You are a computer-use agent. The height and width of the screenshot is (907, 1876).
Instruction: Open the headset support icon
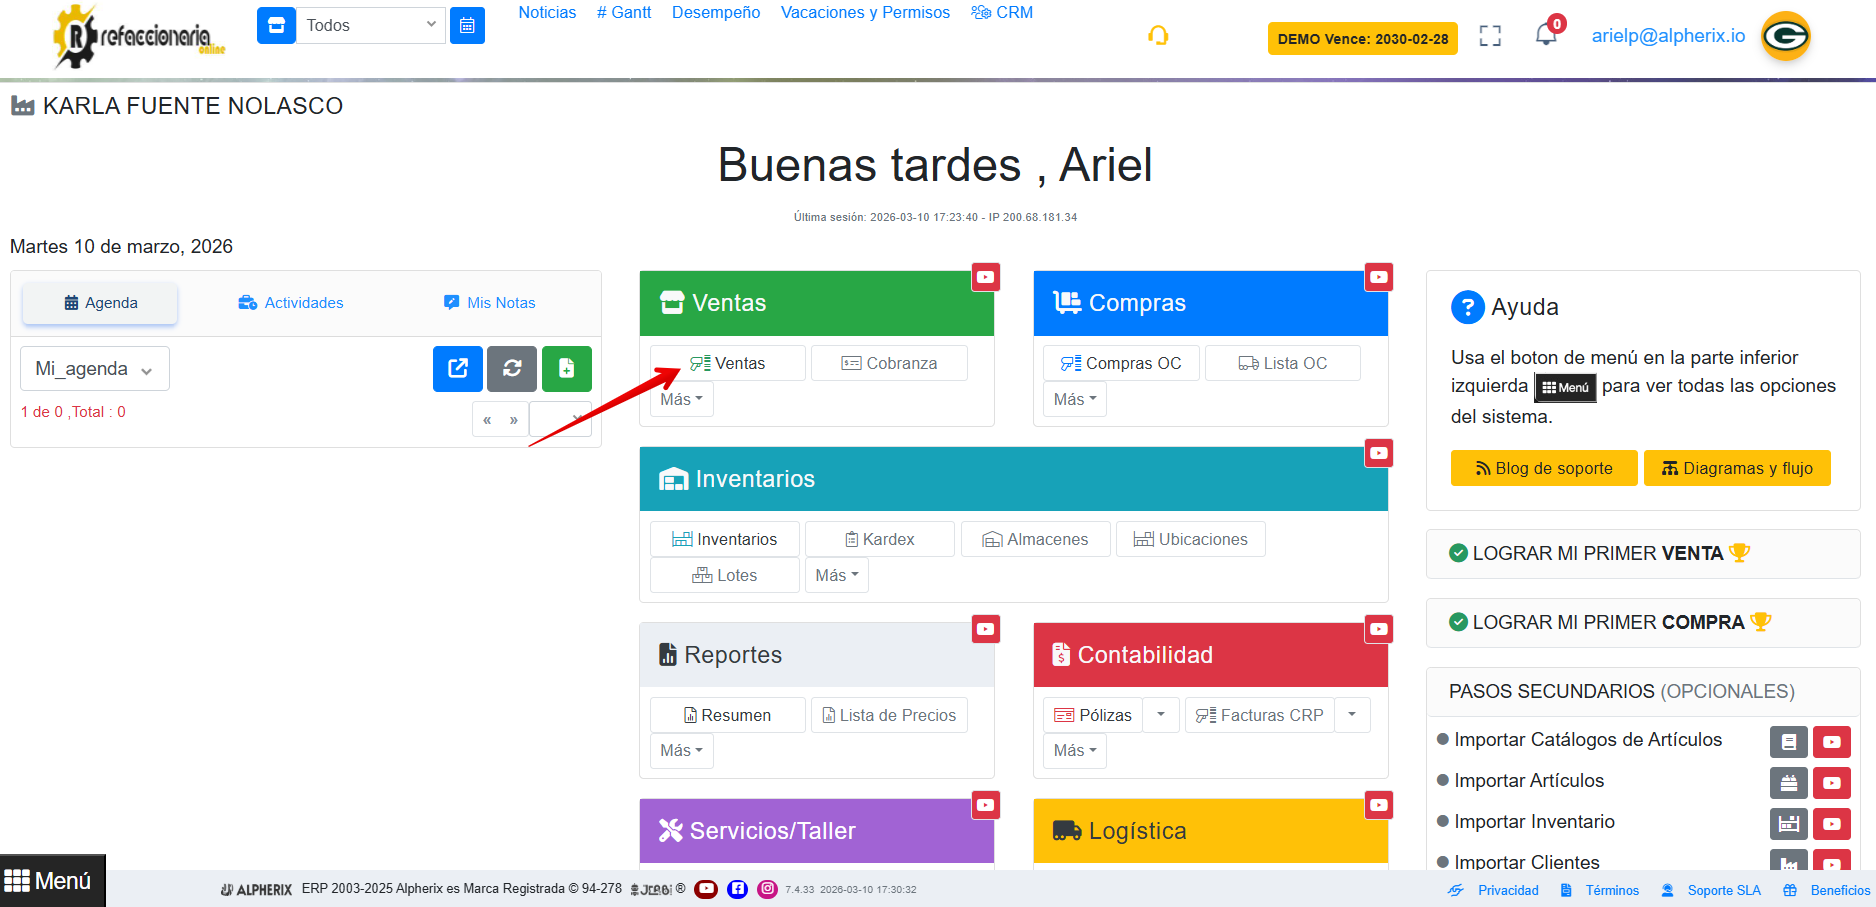(x=1158, y=36)
